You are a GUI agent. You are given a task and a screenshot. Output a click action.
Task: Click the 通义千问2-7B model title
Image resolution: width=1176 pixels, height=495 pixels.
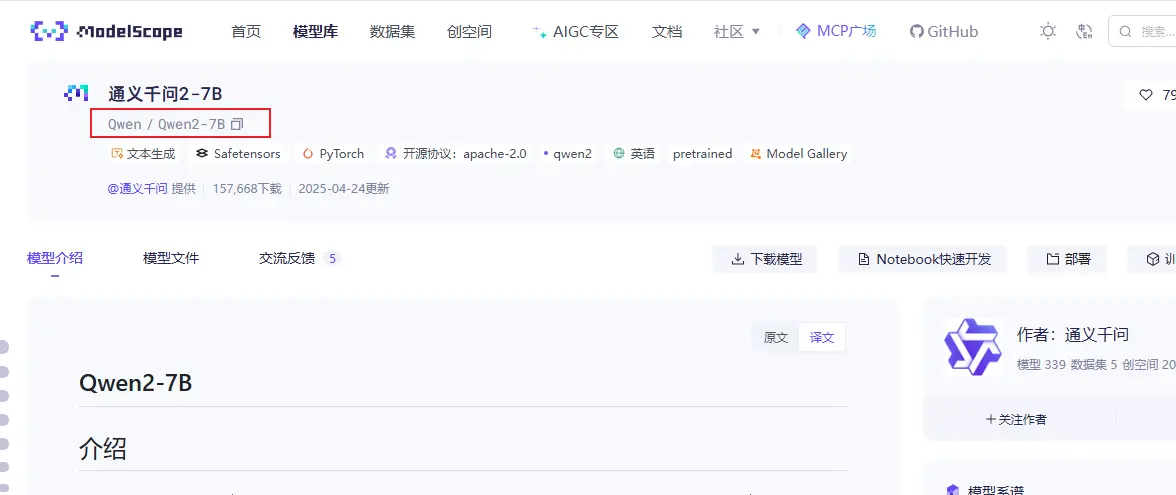(165, 94)
